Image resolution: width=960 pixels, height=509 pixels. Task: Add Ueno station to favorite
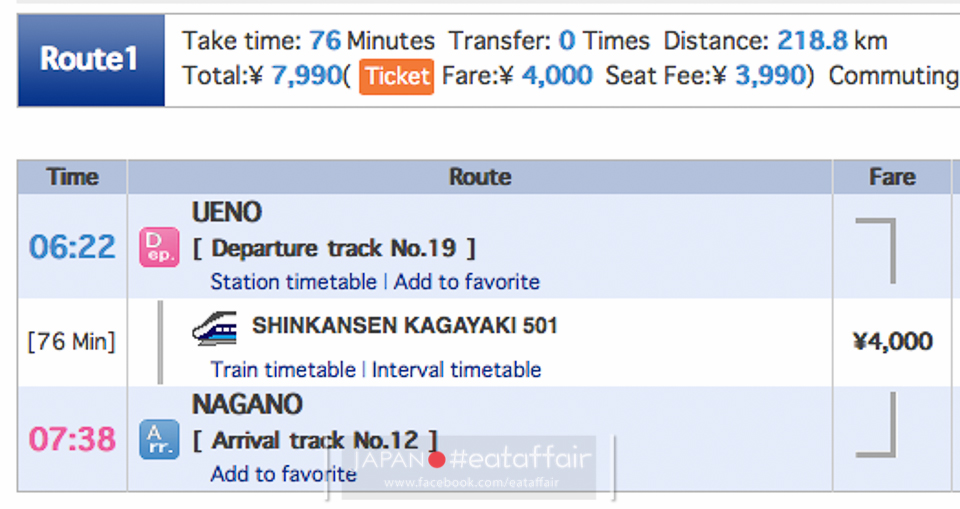point(467,282)
